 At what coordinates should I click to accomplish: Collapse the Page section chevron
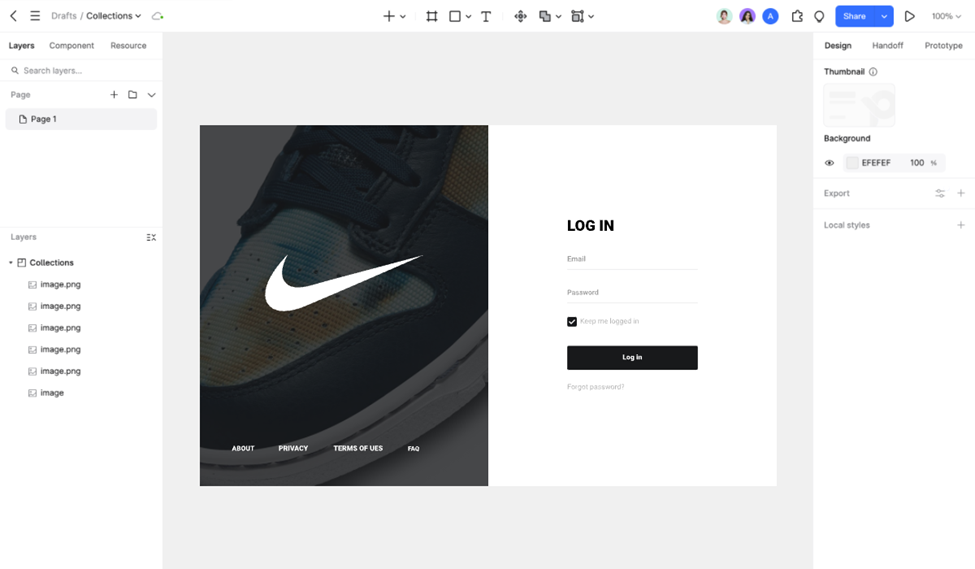(151, 95)
